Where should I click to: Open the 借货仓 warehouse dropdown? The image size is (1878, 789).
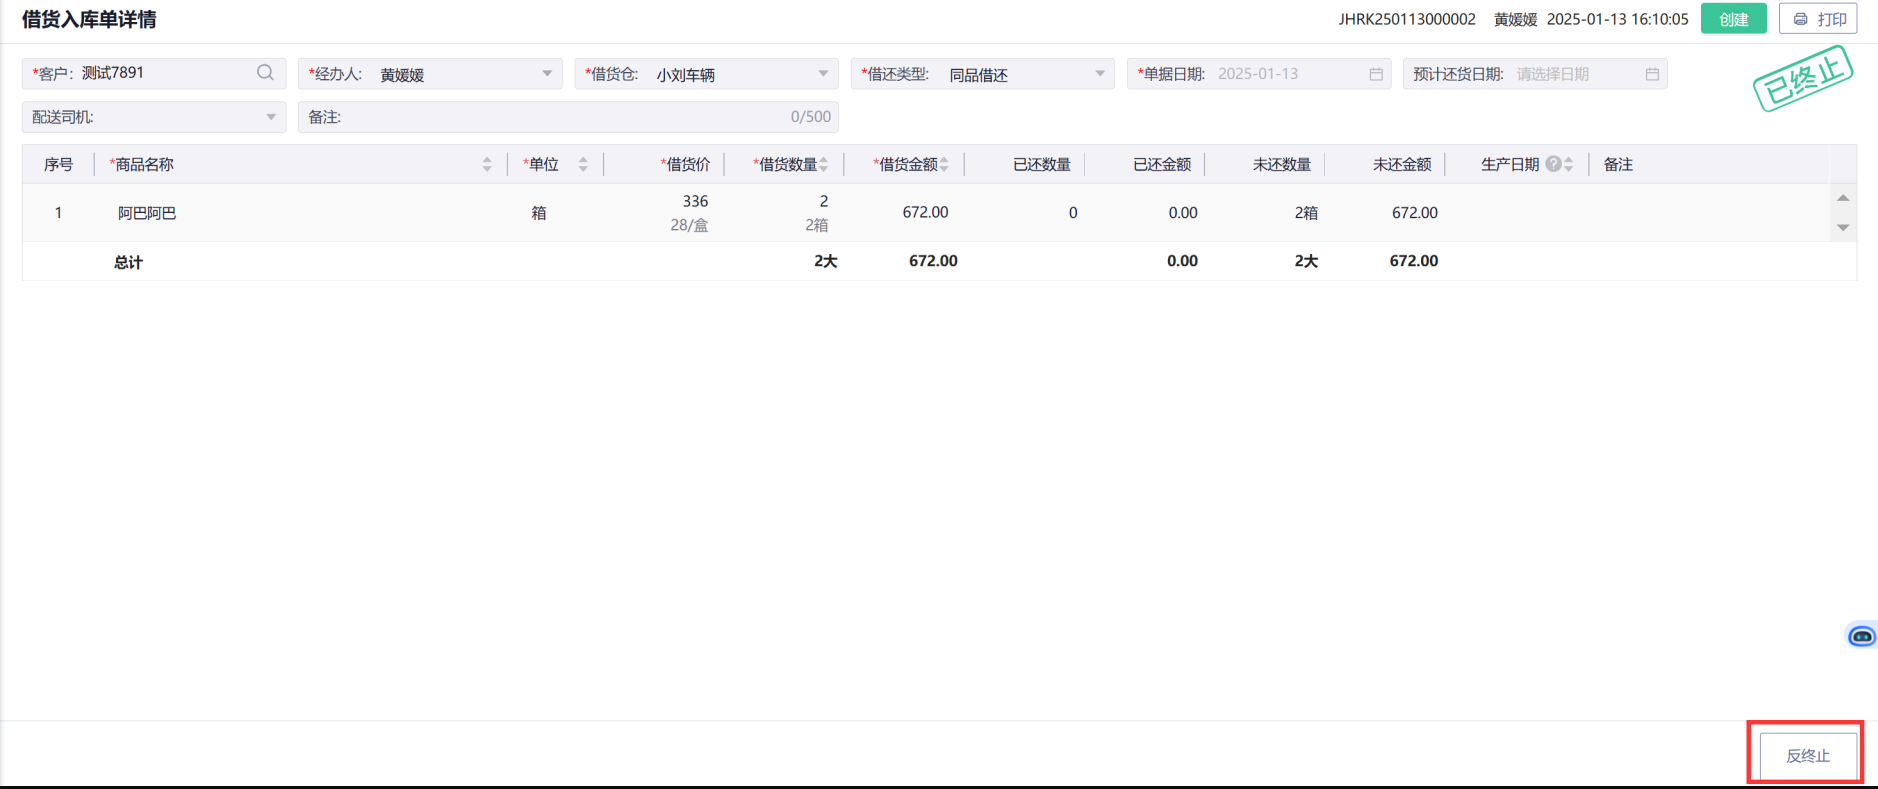click(823, 74)
